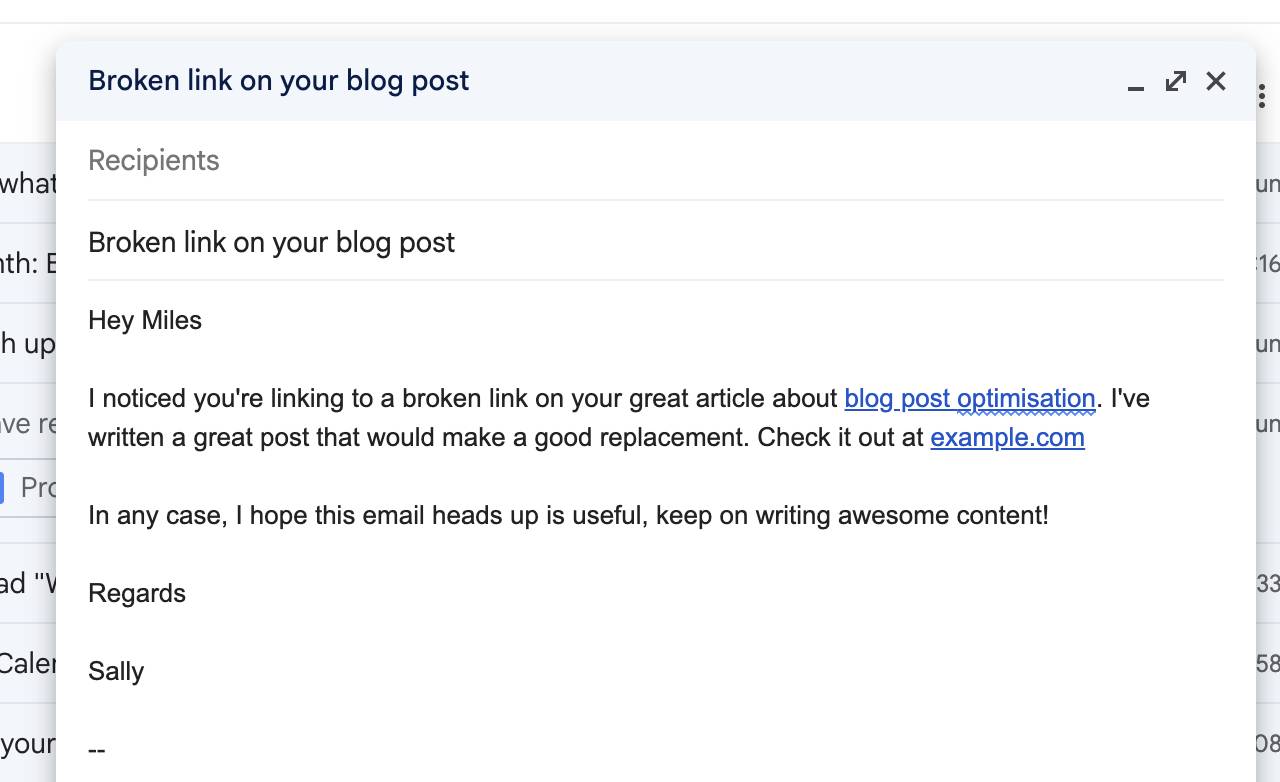Expand compose window to full screen
Screen dimensions: 1280x782
tap(1176, 81)
